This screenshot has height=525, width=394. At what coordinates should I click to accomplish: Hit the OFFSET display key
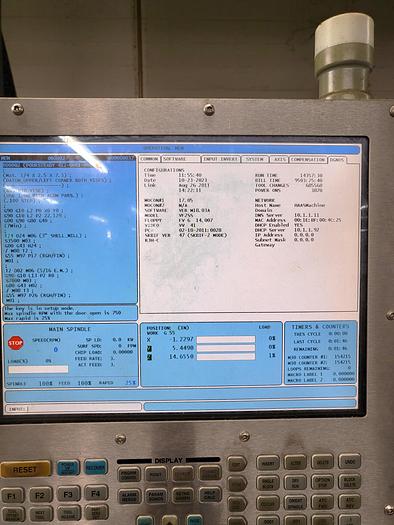[183, 473]
